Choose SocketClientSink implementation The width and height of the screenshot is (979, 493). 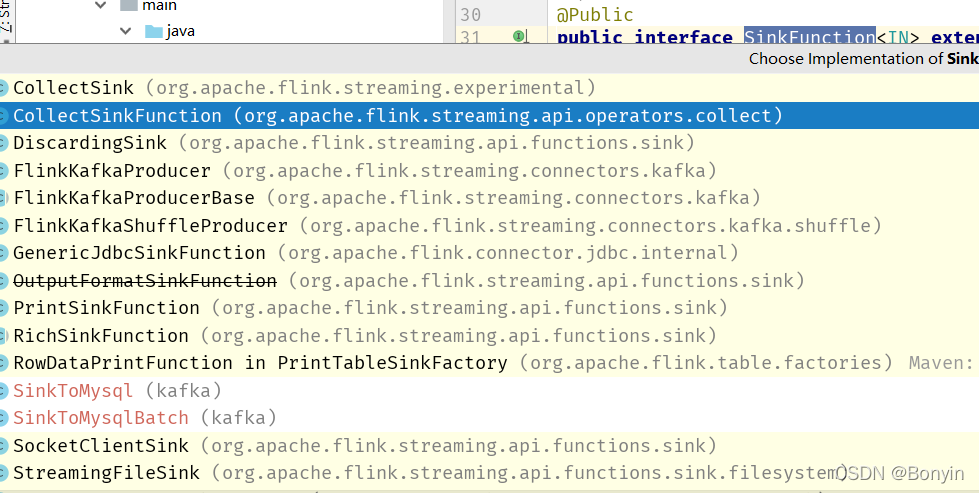490,446
